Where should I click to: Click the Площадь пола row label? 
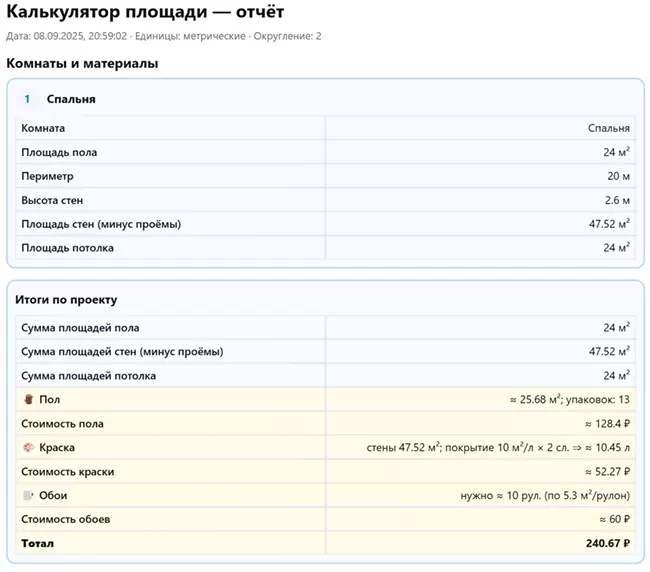point(59,152)
